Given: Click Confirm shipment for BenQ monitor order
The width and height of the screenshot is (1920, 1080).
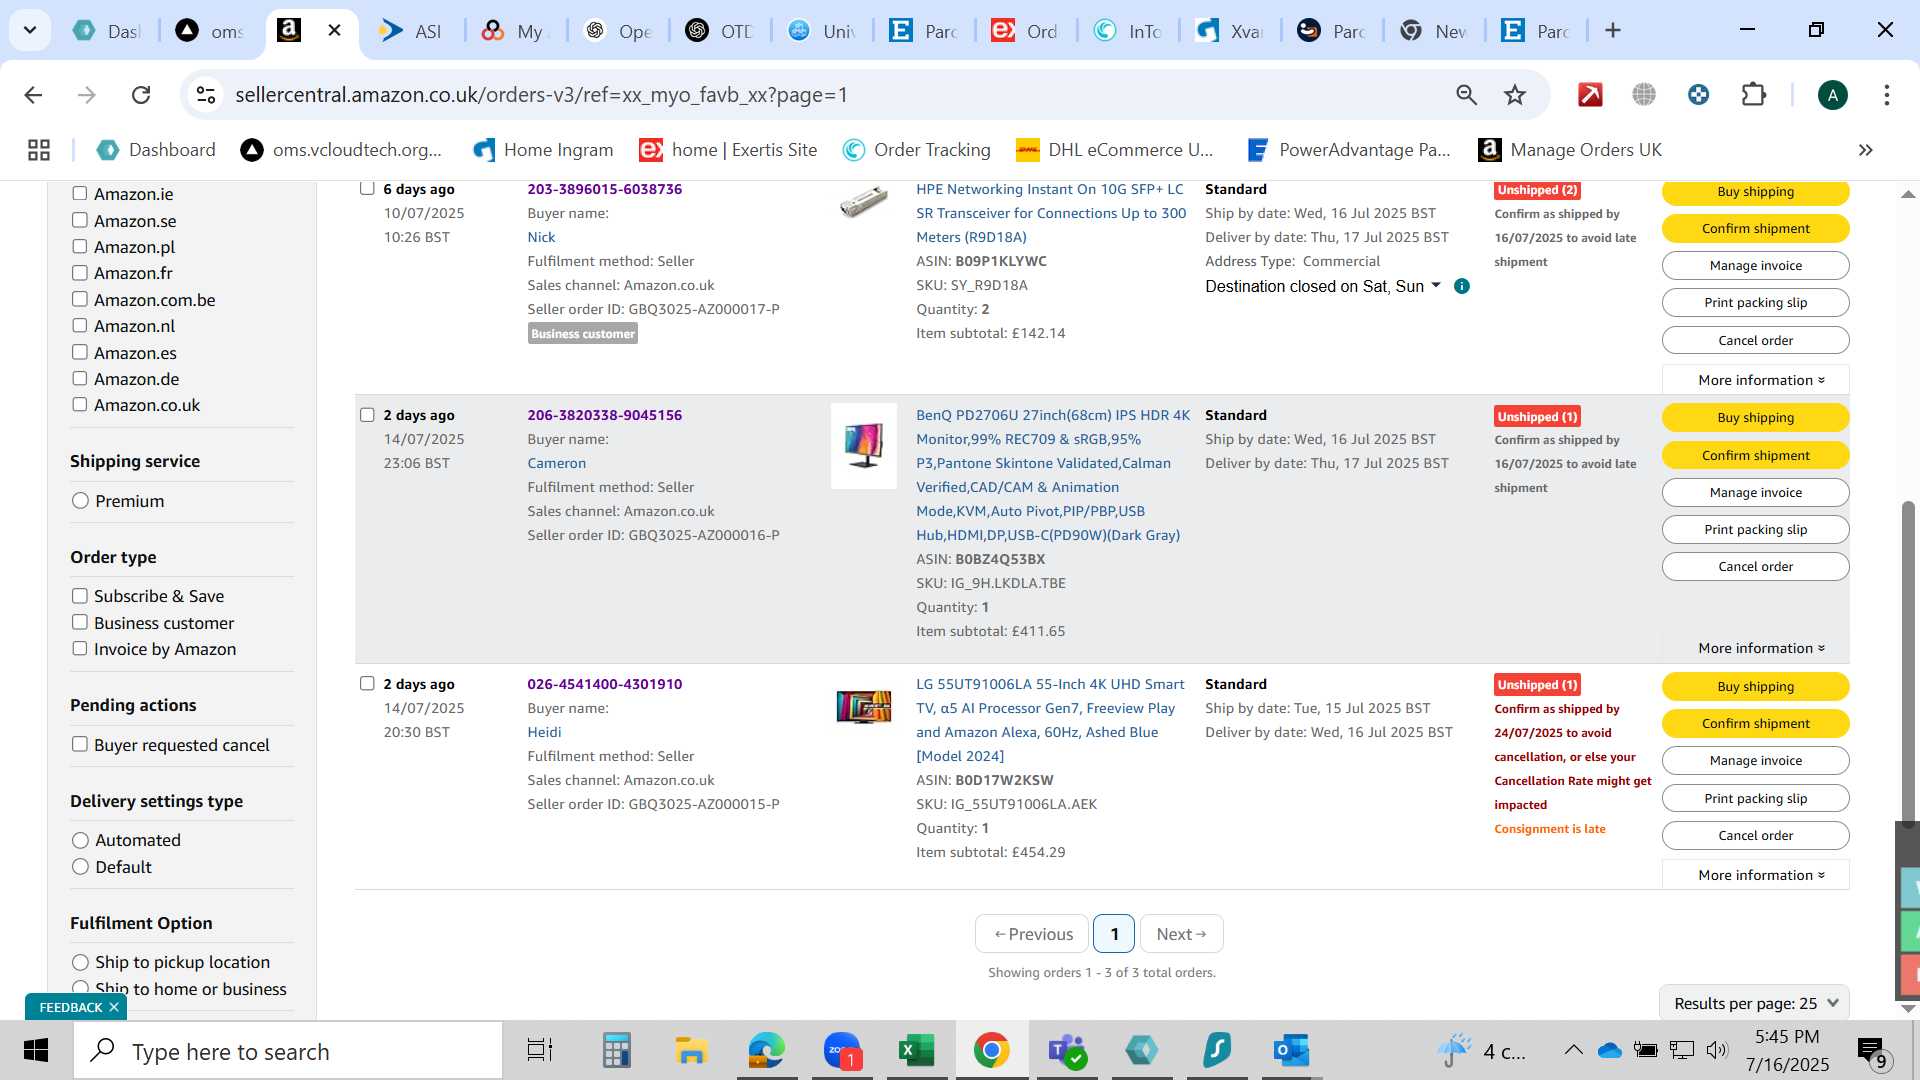Looking at the screenshot, I should 1755,455.
